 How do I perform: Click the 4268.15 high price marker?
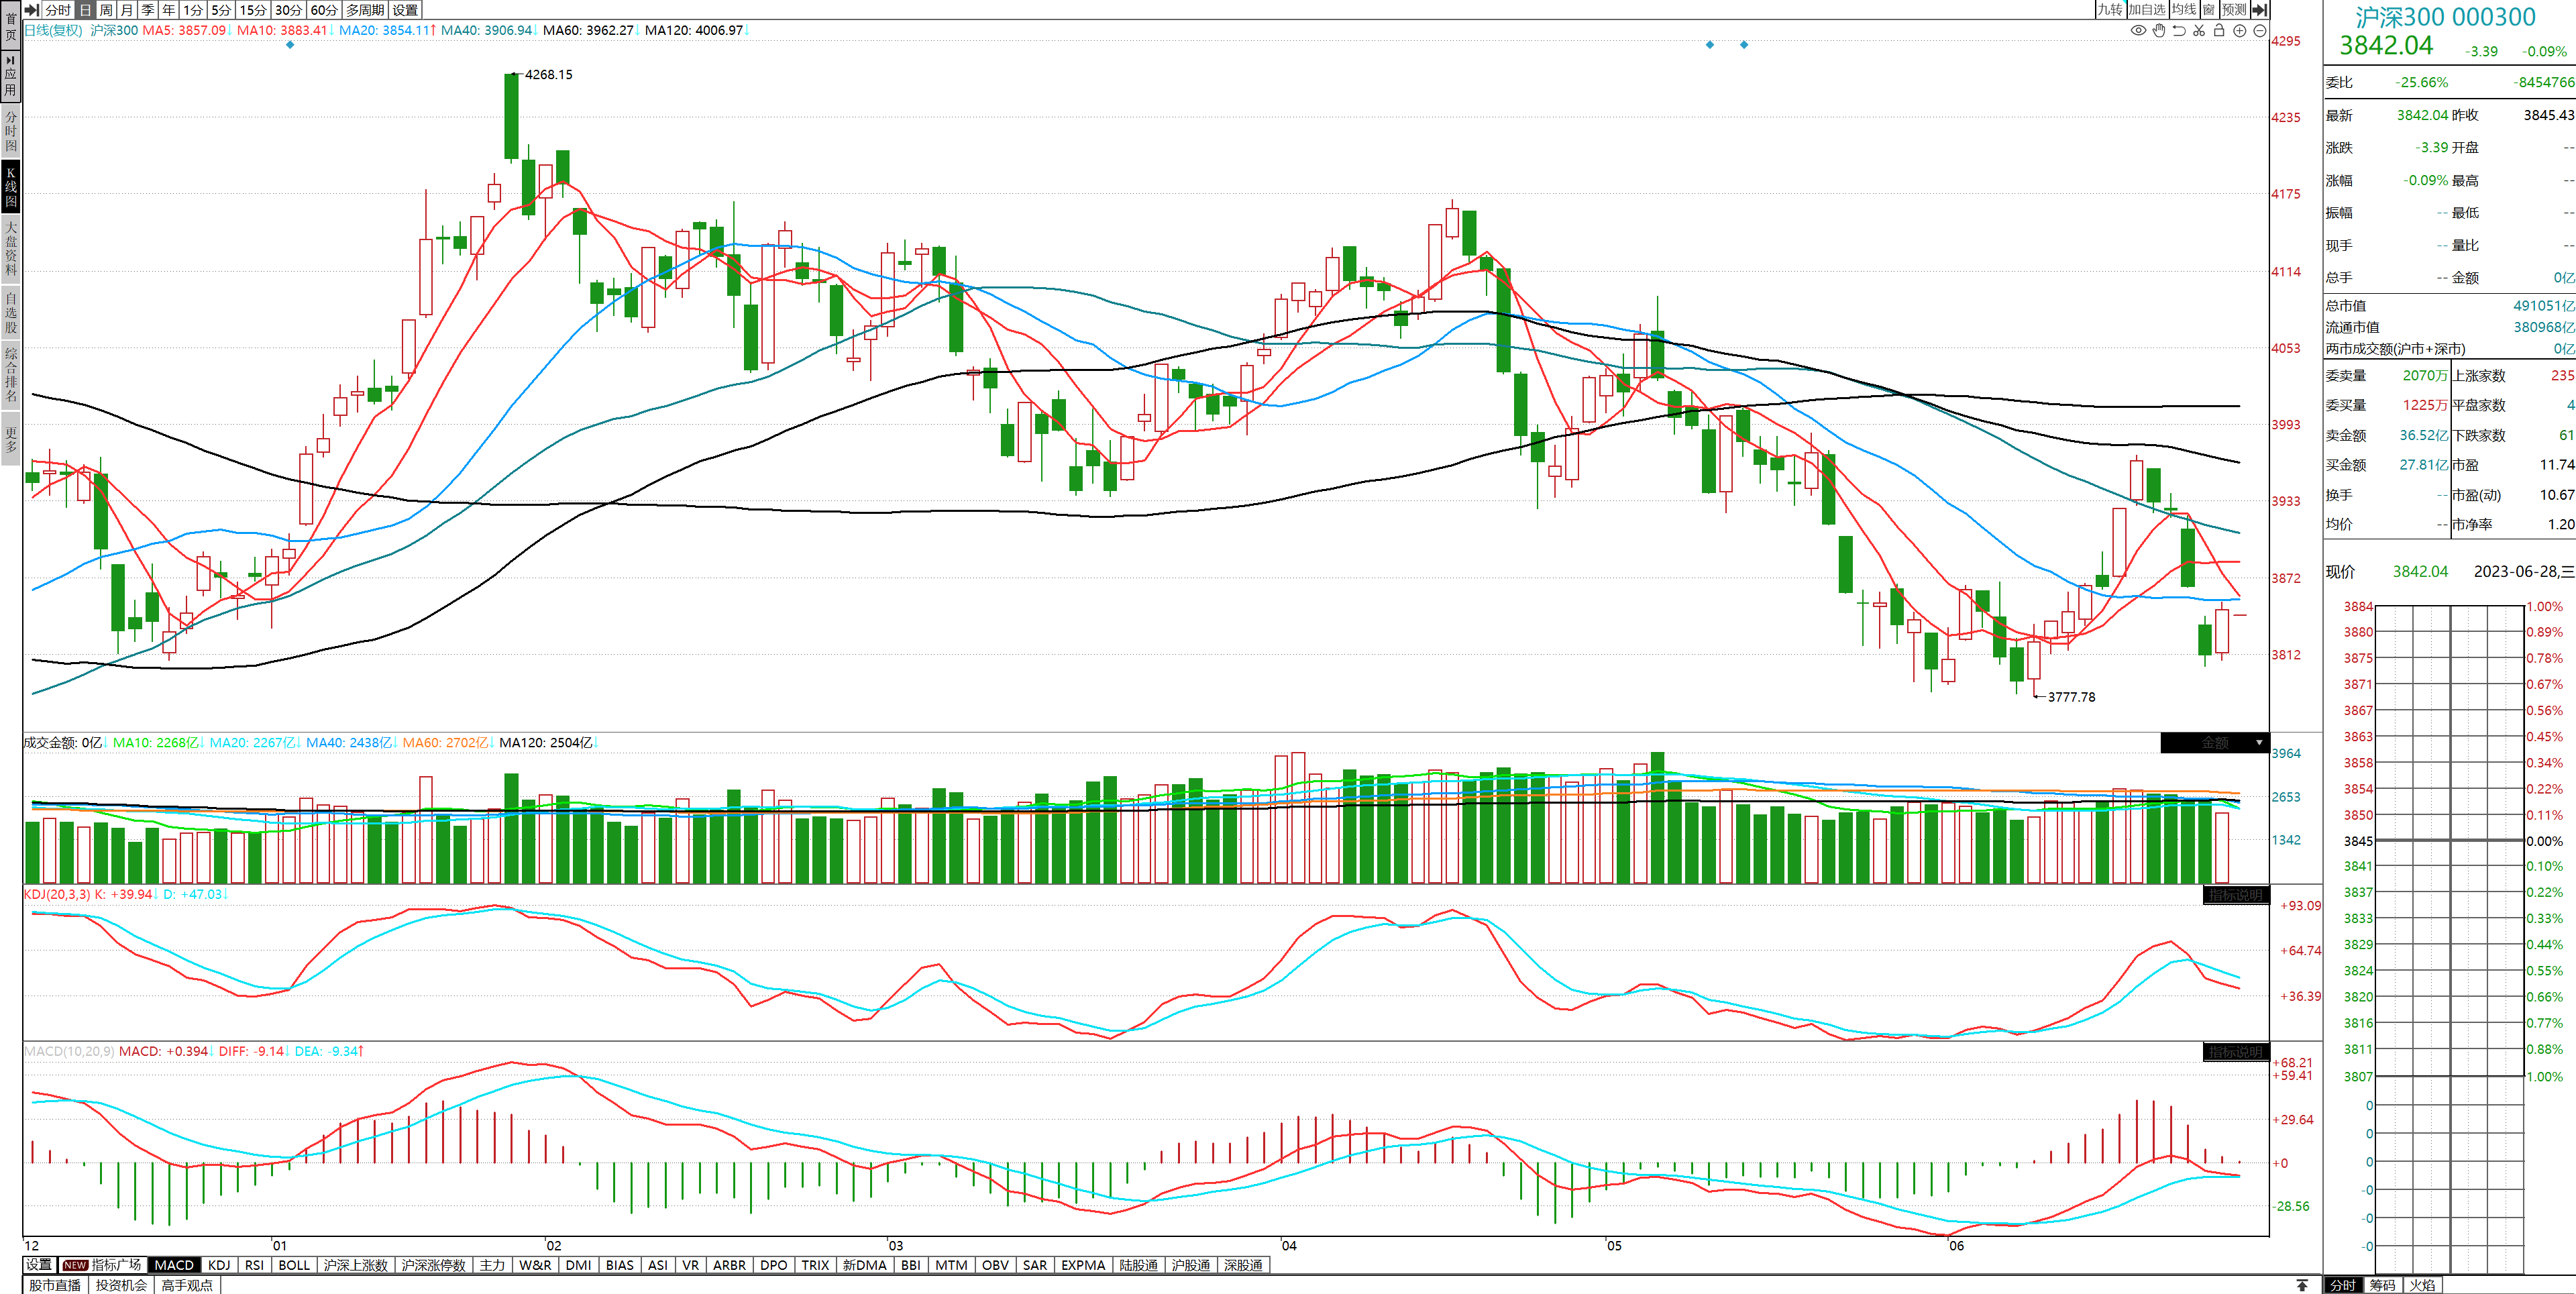tap(548, 75)
